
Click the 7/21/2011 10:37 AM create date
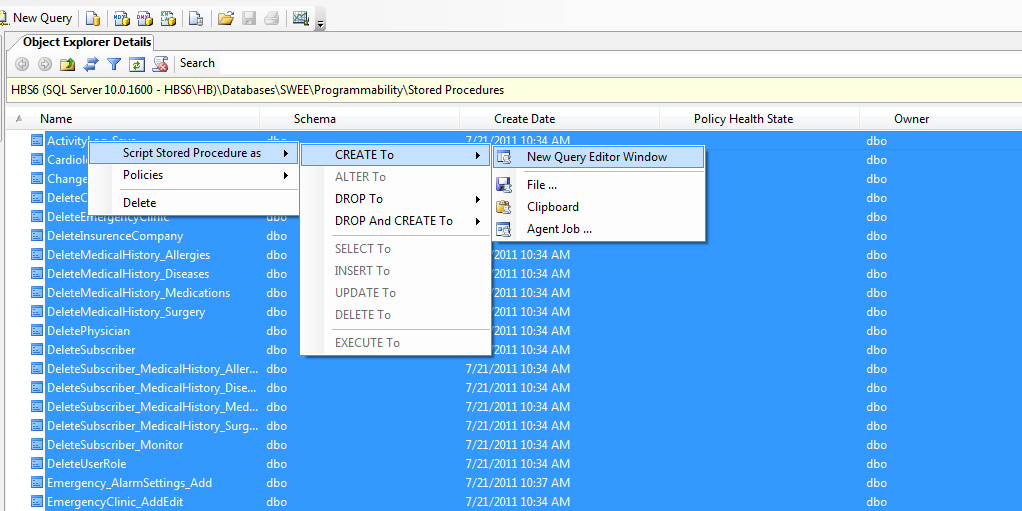click(518, 483)
